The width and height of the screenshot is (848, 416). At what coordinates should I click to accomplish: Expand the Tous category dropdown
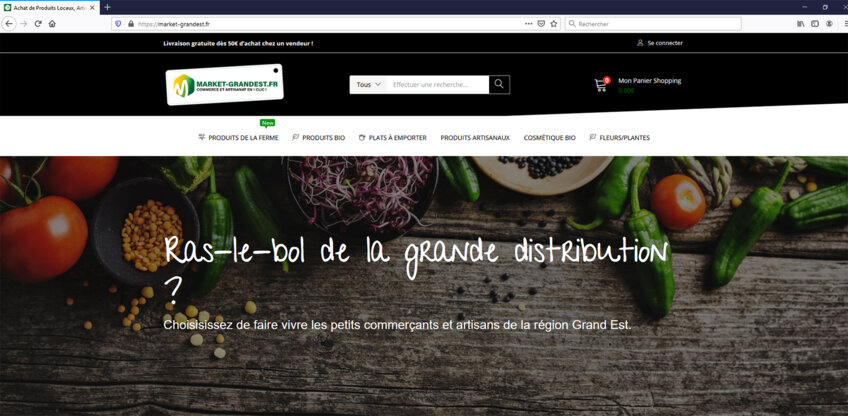368,85
